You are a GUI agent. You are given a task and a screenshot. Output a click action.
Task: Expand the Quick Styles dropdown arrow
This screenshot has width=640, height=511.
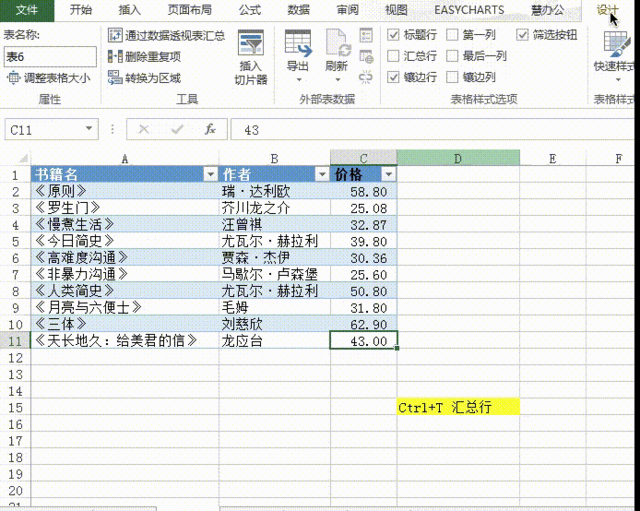point(618,80)
